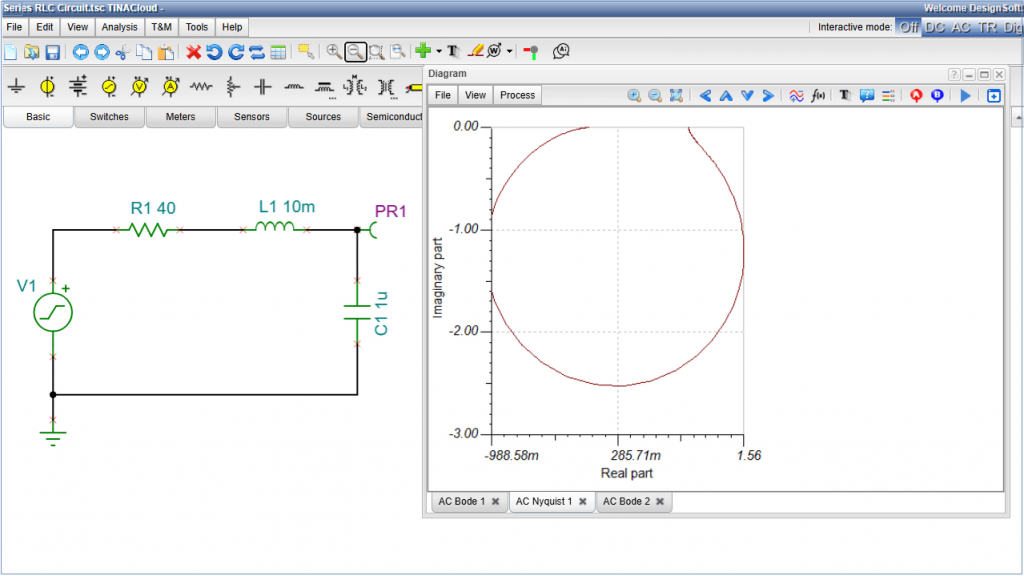Pick the resistor component from the toolbar

click(x=201, y=87)
